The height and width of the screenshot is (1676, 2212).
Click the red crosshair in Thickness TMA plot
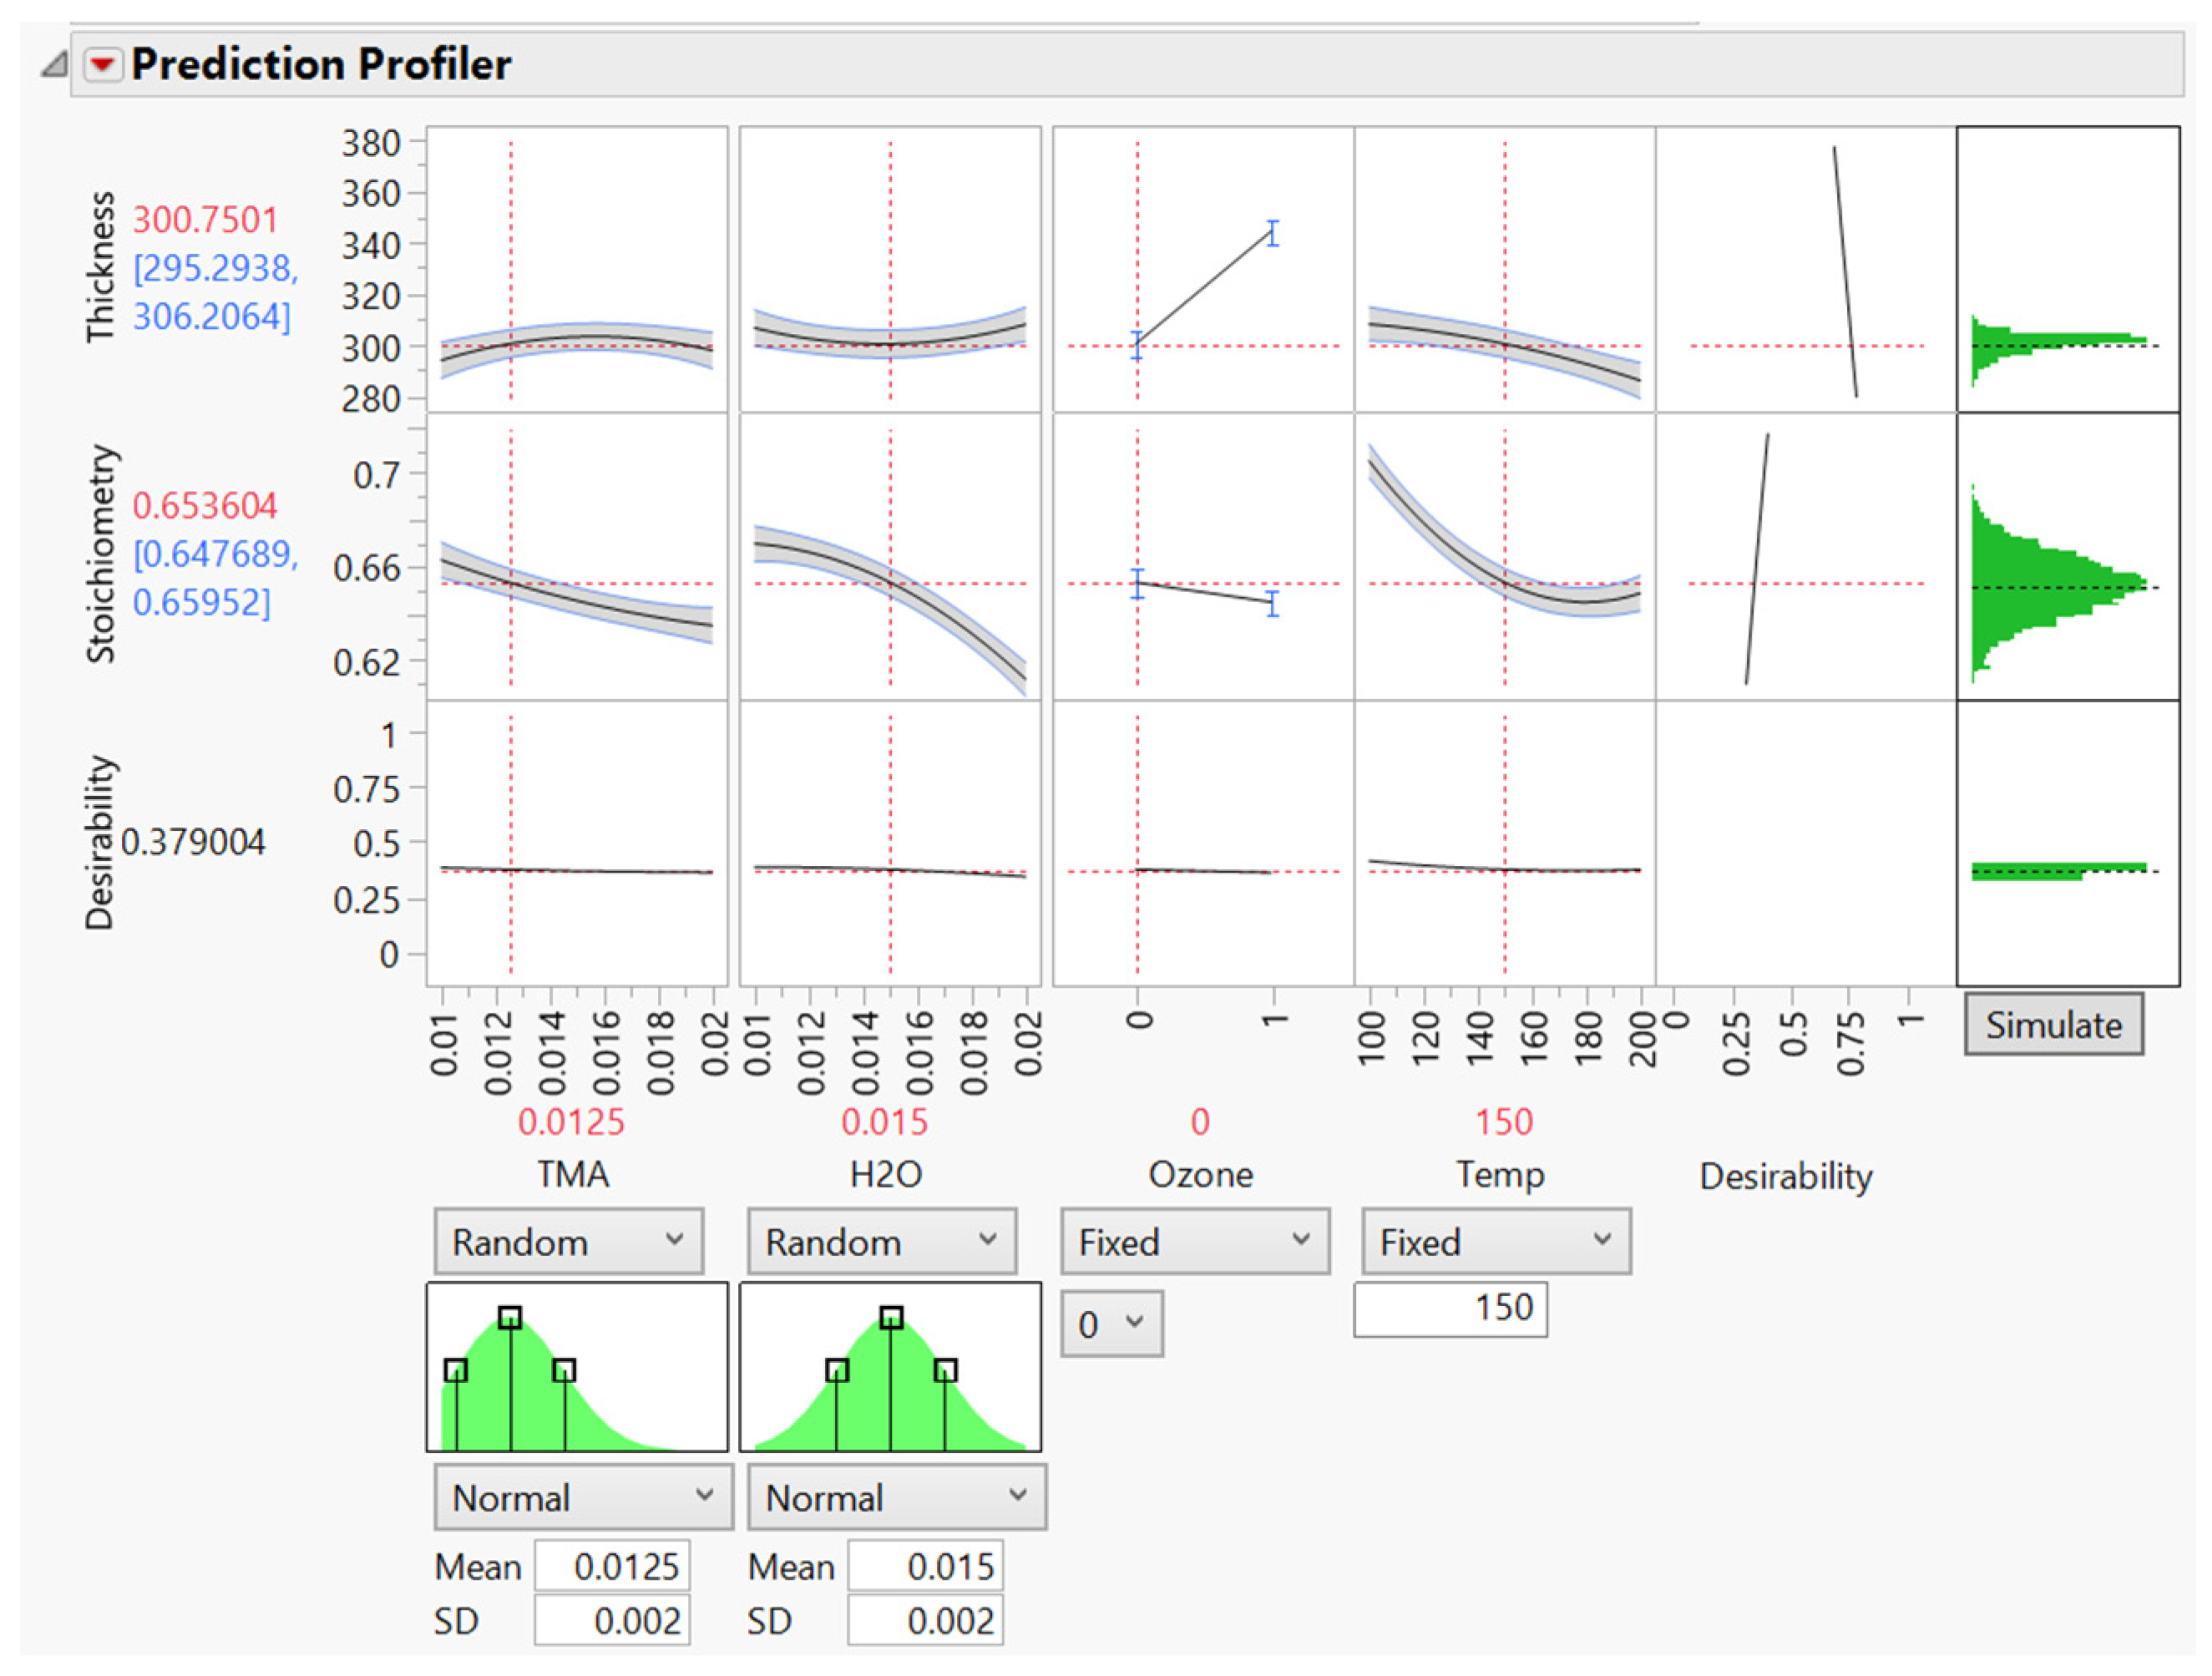[511, 345]
